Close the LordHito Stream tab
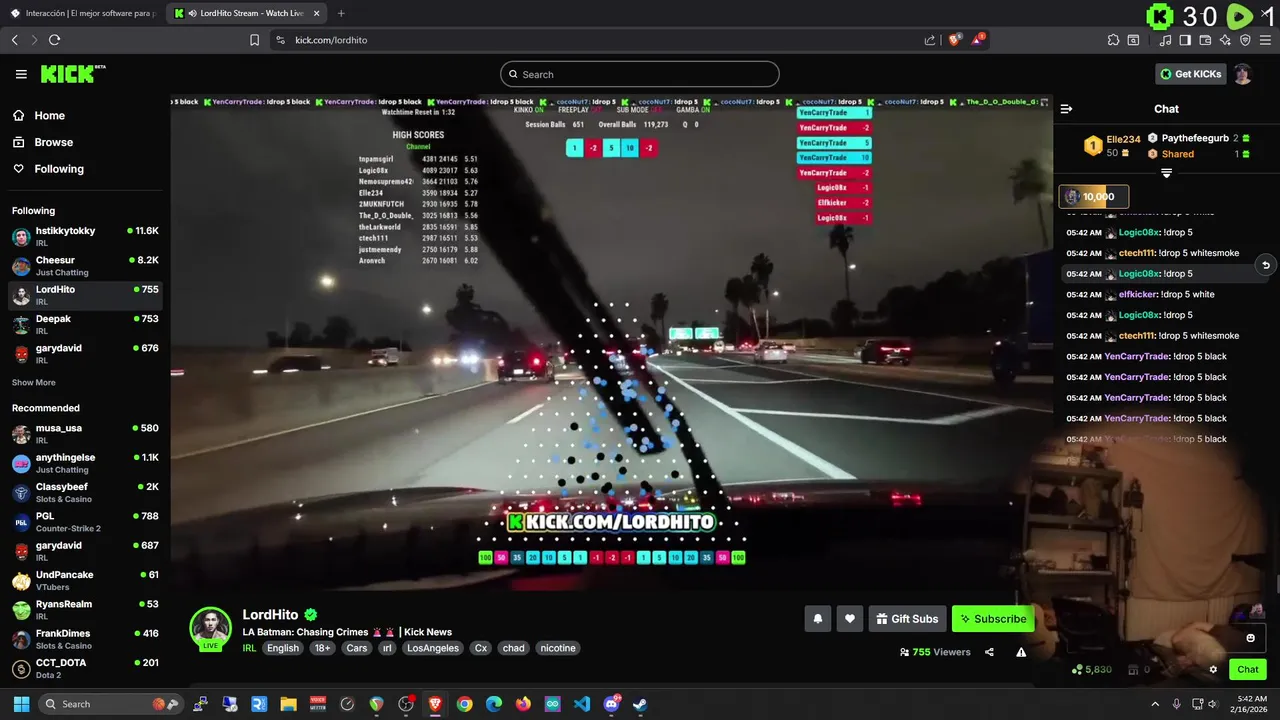This screenshot has height=720, width=1280. [317, 13]
